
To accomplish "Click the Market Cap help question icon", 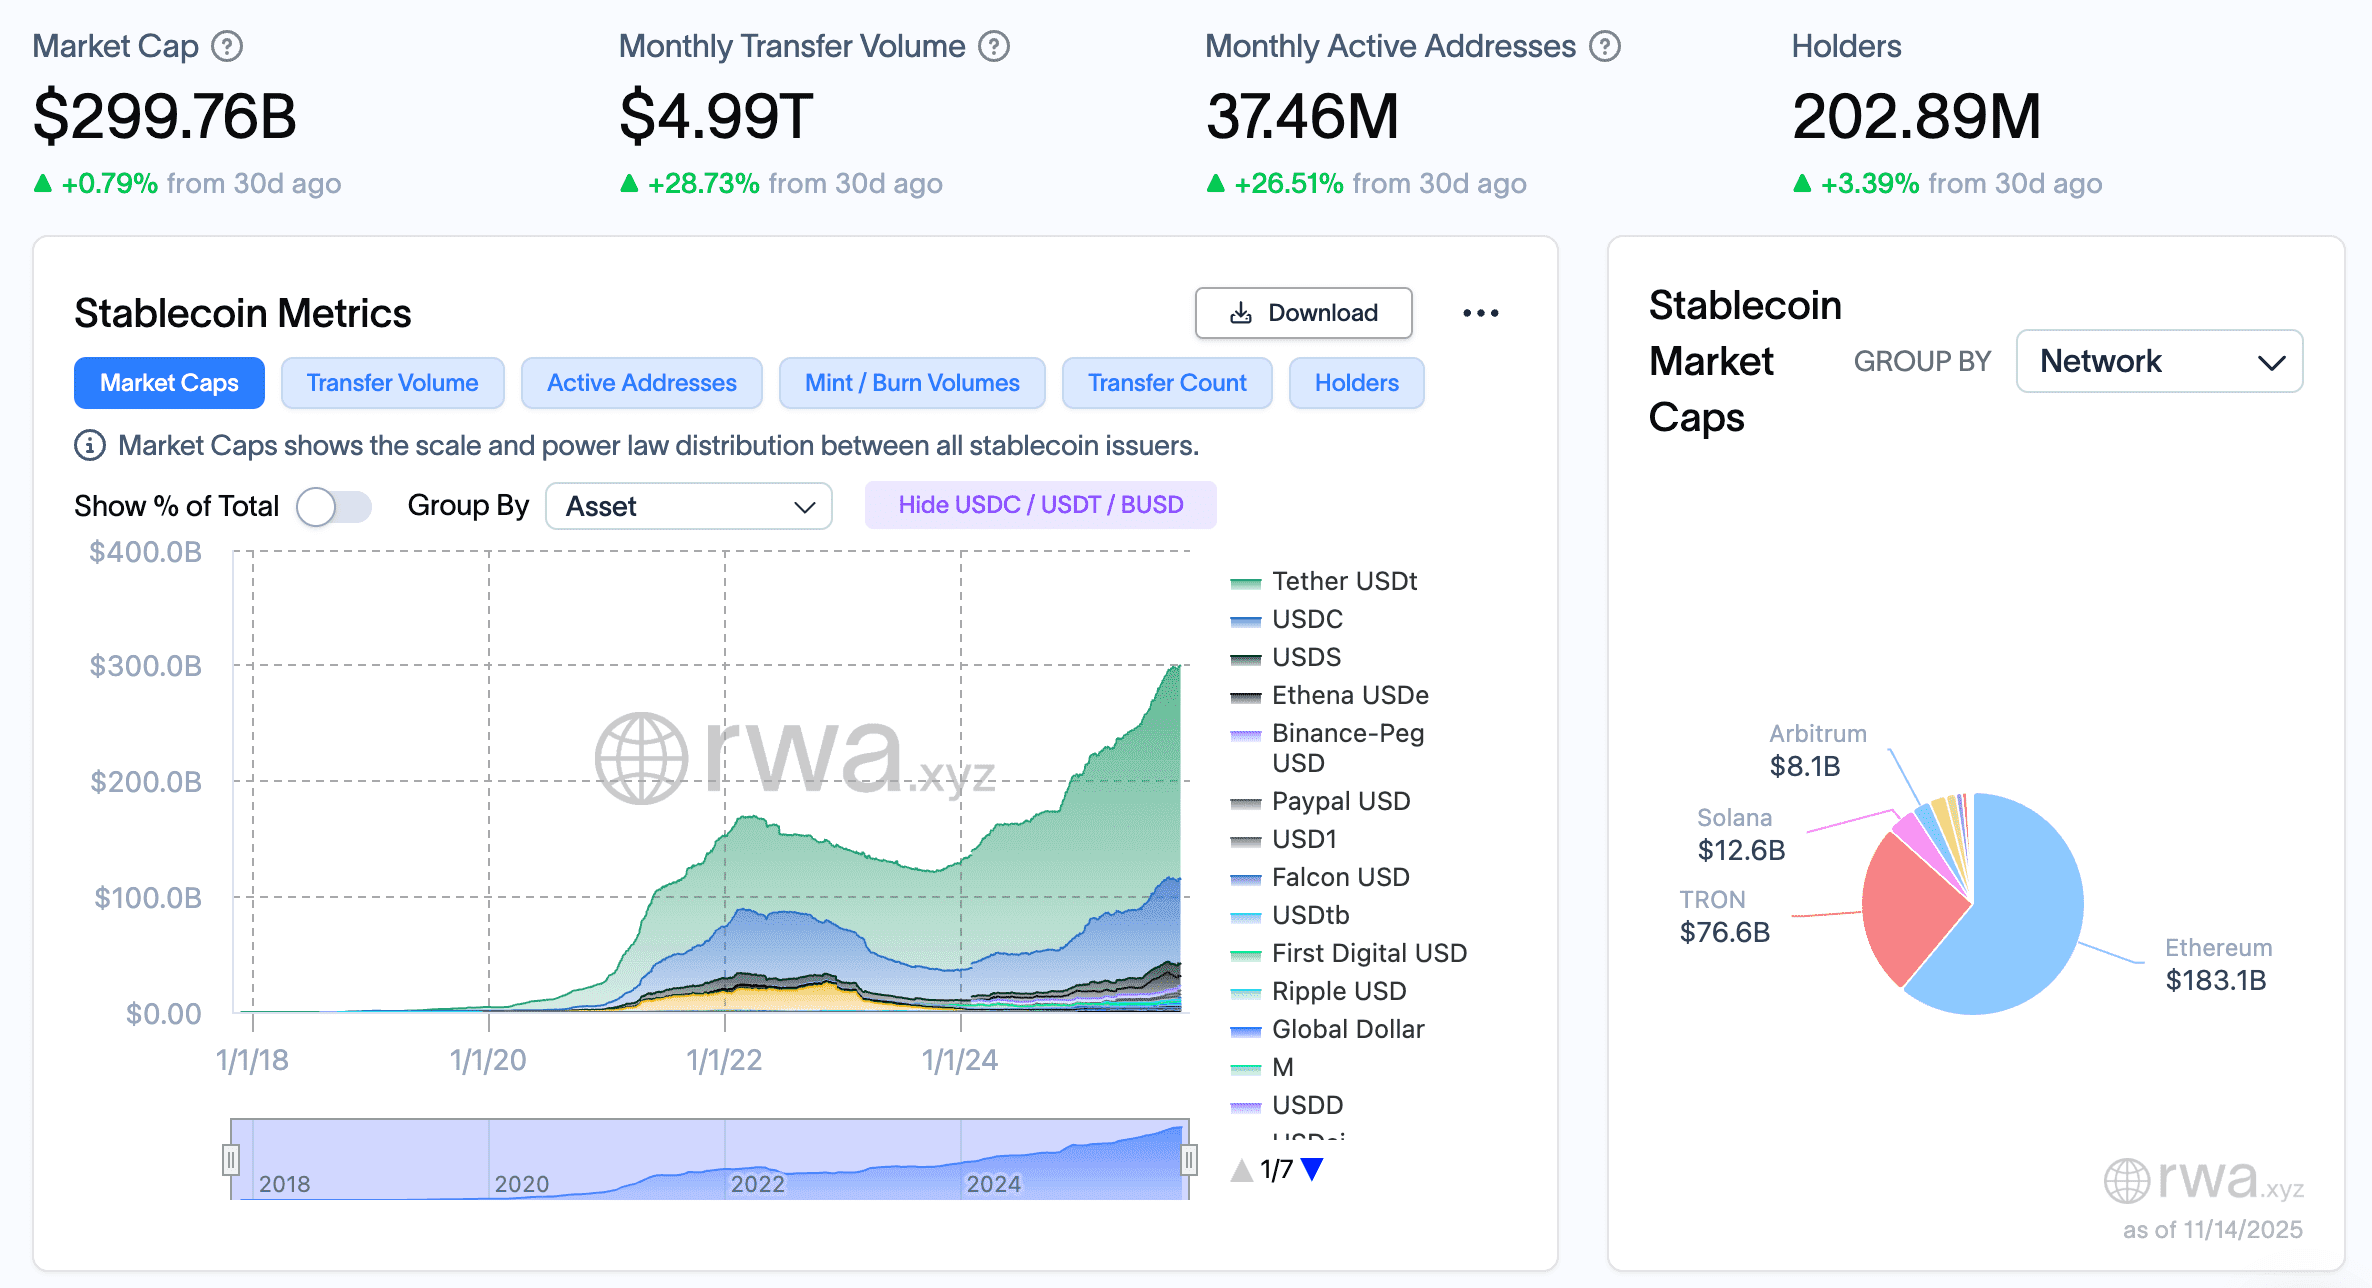I will tap(227, 46).
